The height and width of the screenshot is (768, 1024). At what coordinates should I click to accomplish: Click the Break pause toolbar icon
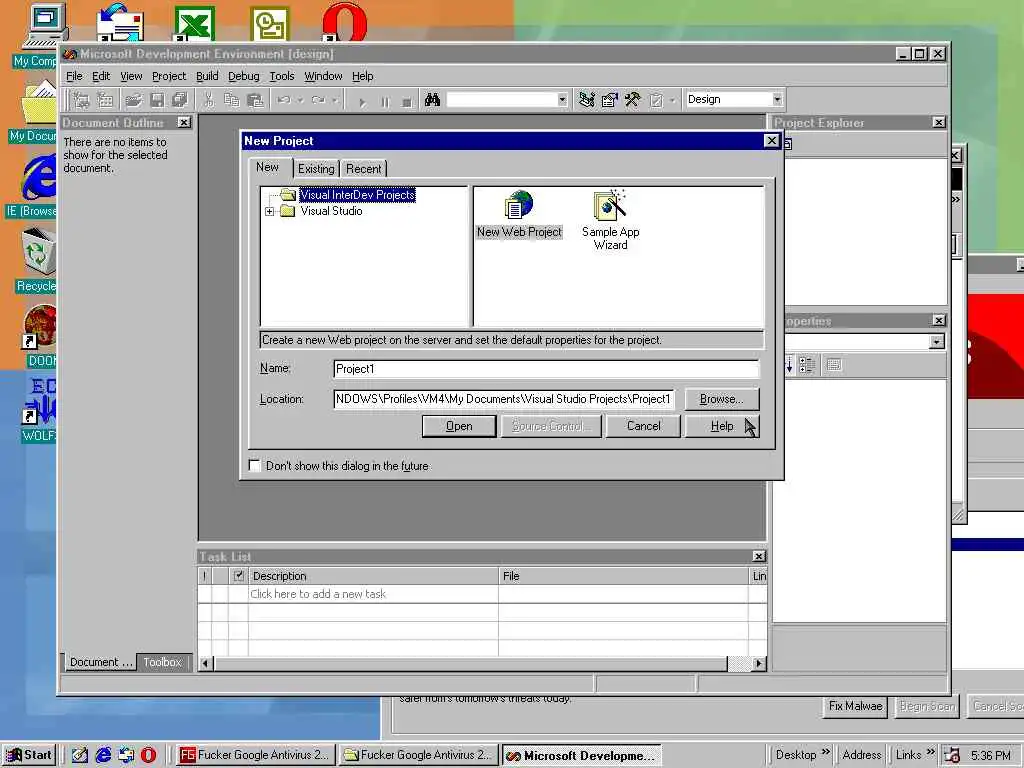pyautogui.click(x=385, y=102)
